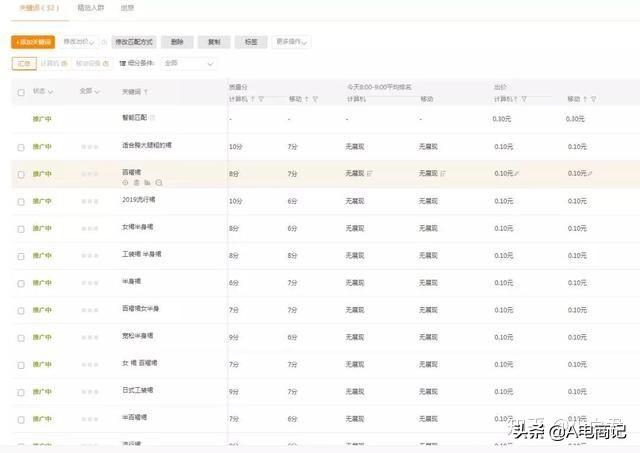Click the filter icon before 细分条件
The image size is (640, 453).
coord(122,64)
